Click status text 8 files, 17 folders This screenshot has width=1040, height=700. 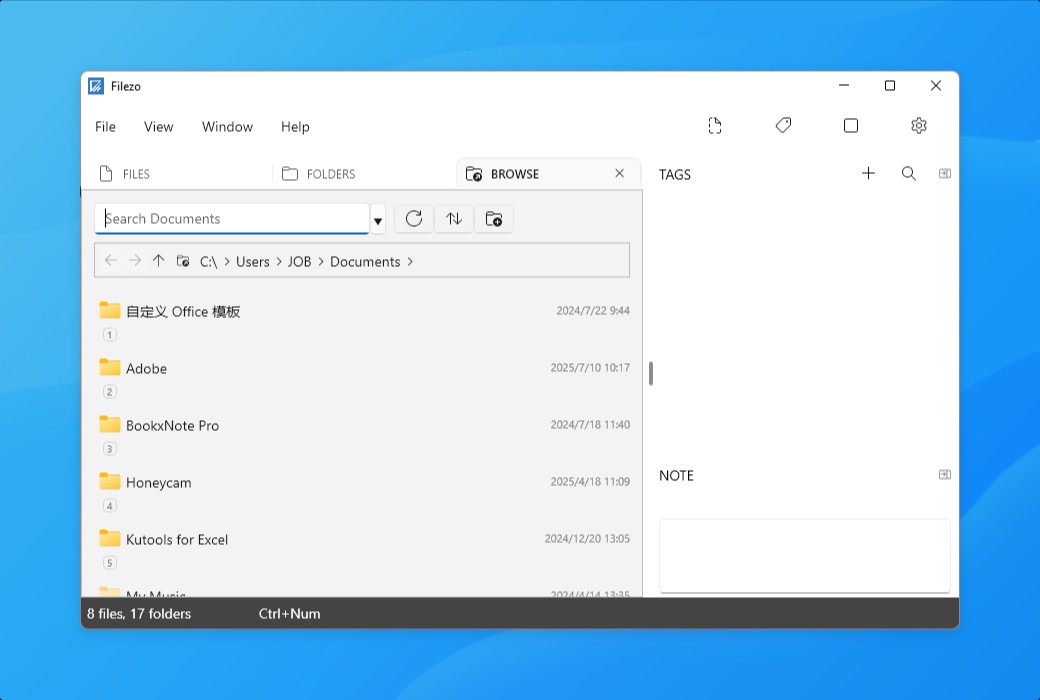tap(139, 614)
